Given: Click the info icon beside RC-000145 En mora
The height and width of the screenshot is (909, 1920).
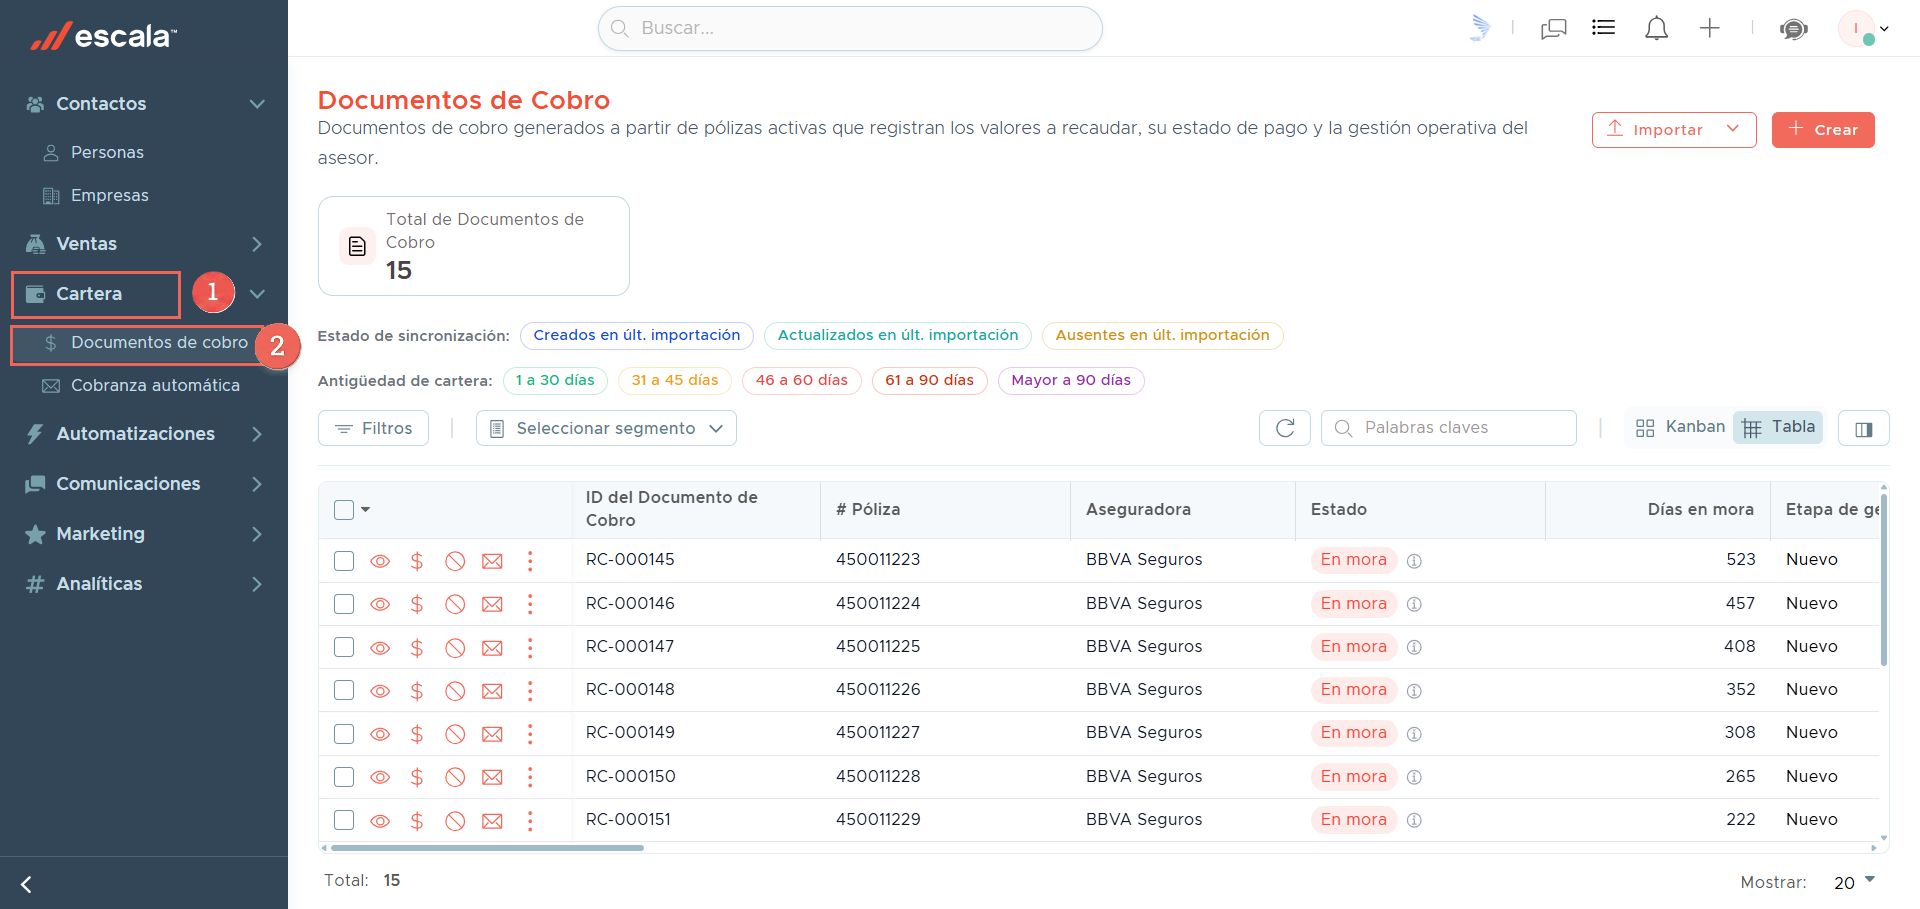Looking at the screenshot, I should 1414,561.
